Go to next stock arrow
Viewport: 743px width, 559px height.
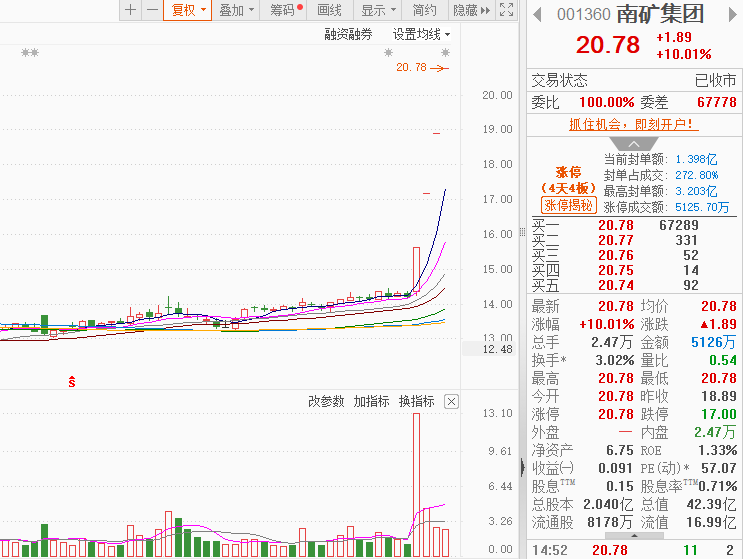[x=733, y=15]
